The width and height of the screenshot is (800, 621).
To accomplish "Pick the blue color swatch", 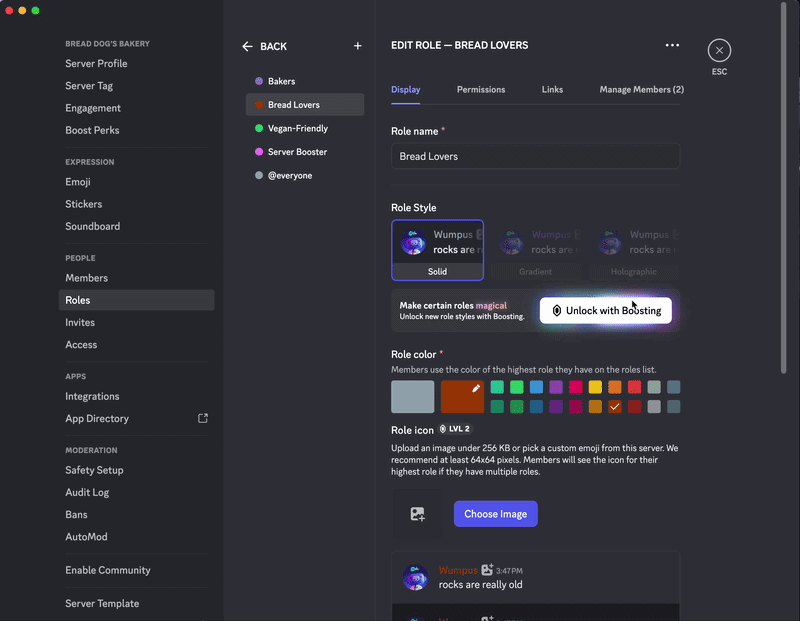I will (536, 387).
